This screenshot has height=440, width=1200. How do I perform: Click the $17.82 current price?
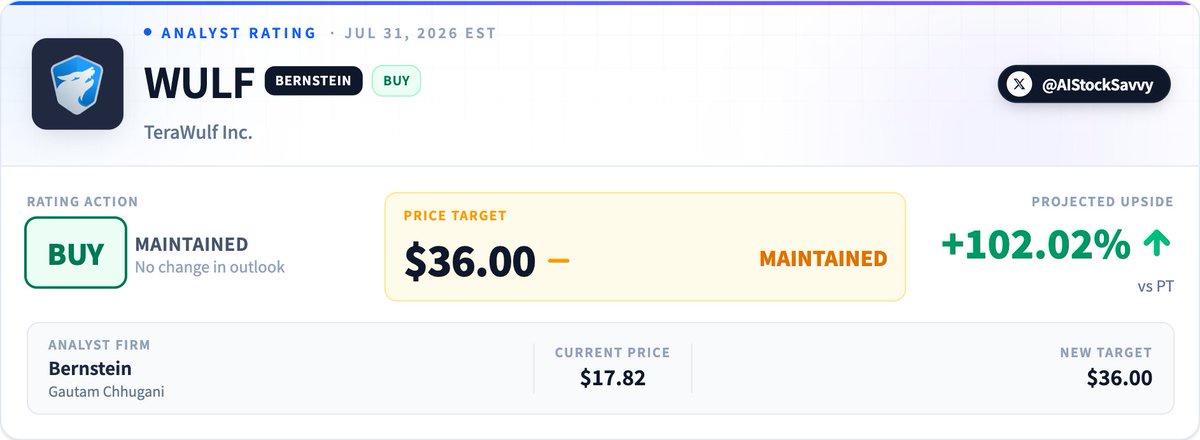[613, 378]
